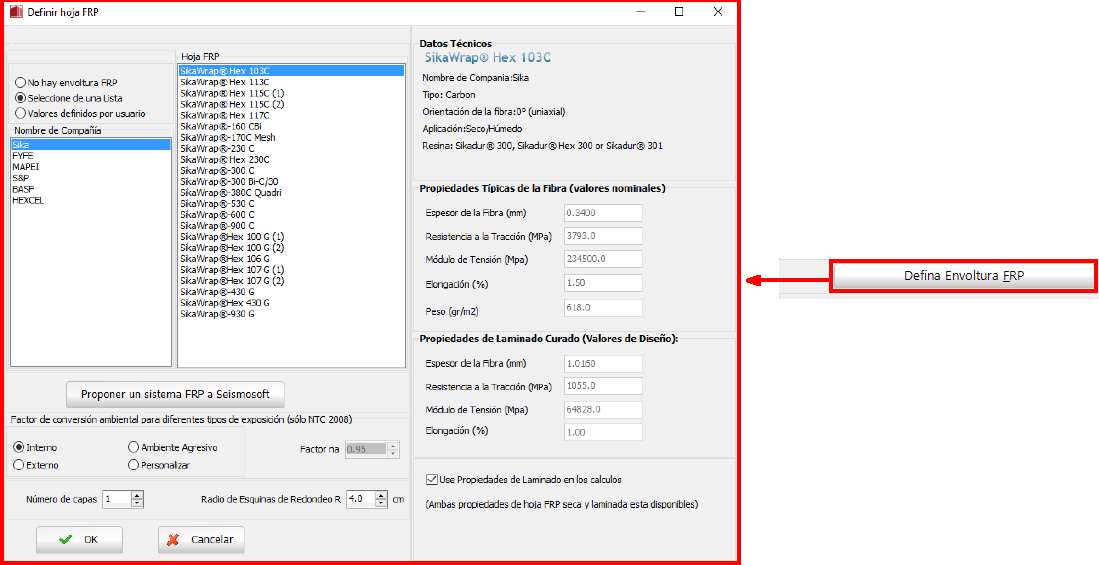Click Proponer un sistema FRP a Seismosoft
Viewport: 1099px width, 565px height.
click(175, 393)
